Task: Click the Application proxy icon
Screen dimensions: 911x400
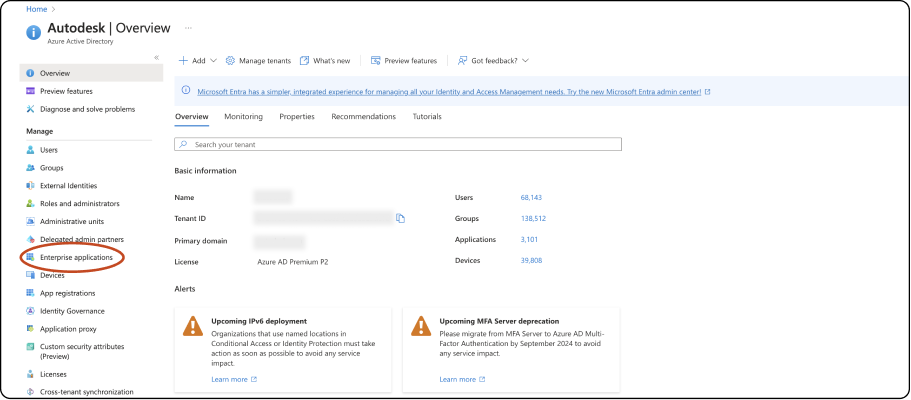Action: point(30,329)
